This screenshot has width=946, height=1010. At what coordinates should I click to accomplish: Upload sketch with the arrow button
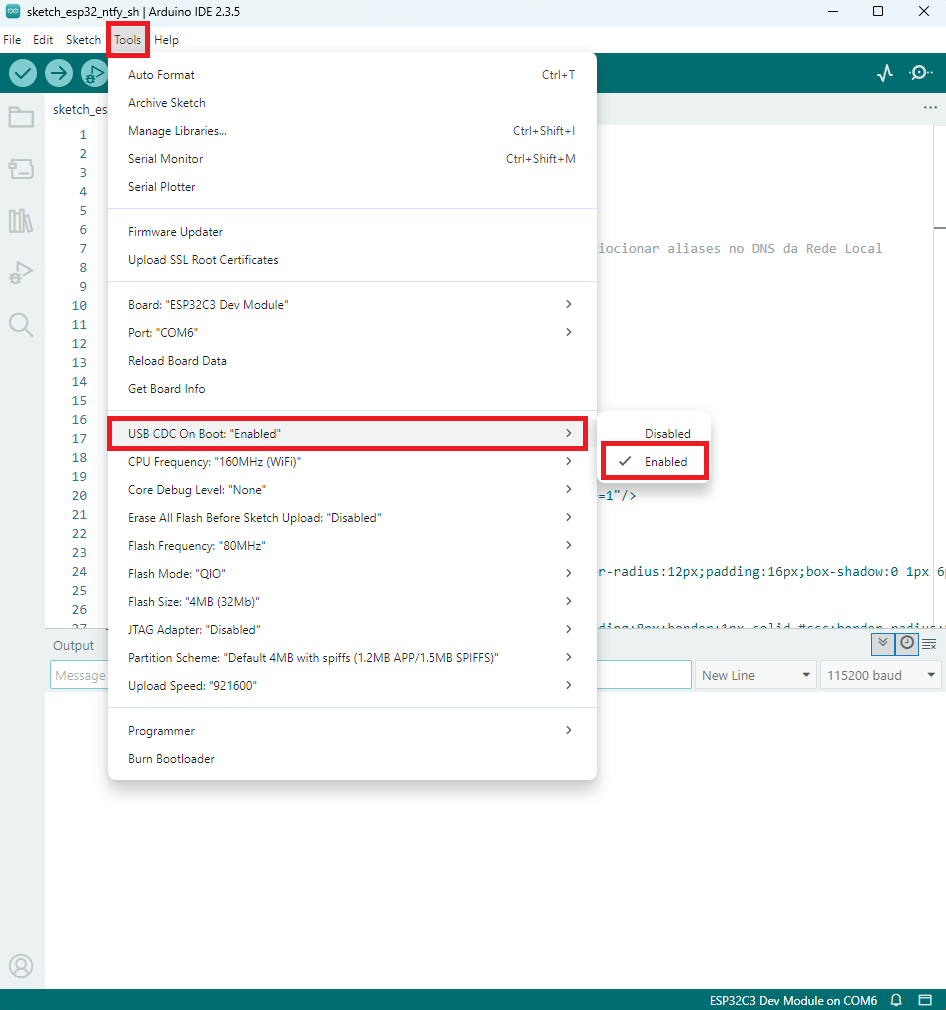coord(59,73)
